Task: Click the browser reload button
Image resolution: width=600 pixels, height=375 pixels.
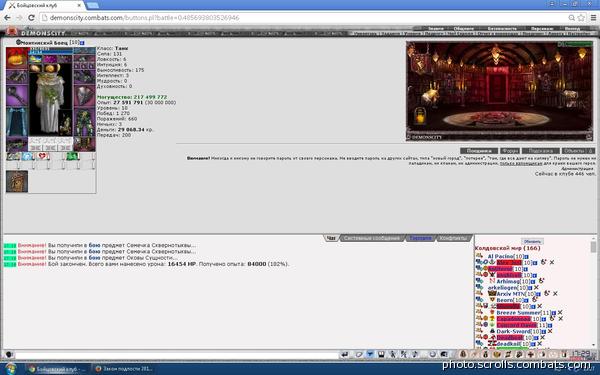Action: click(x=31, y=18)
